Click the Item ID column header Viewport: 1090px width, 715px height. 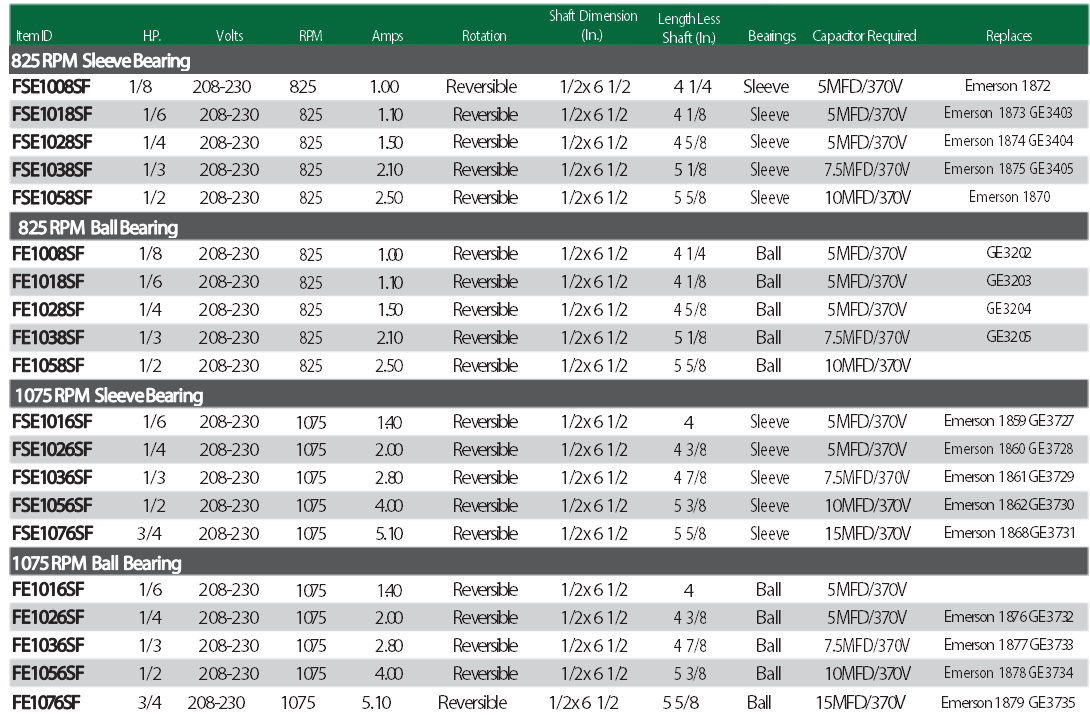pyautogui.click(x=37, y=36)
